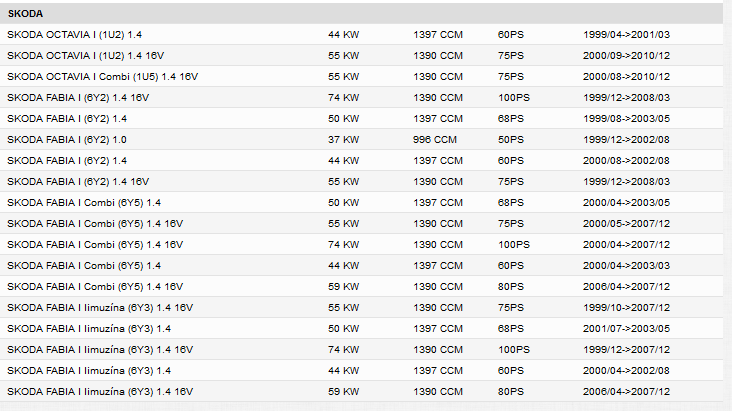Click date range 2000/08->2002/08
This screenshot has height=411, width=732.
pos(626,161)
